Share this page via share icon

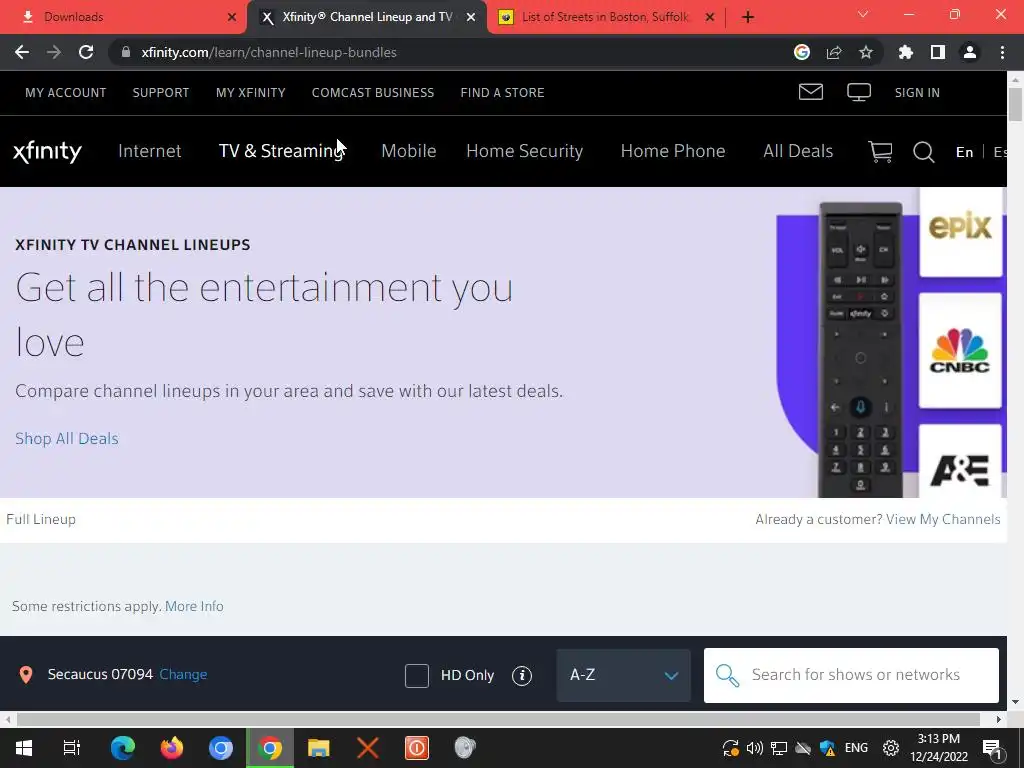834,52
